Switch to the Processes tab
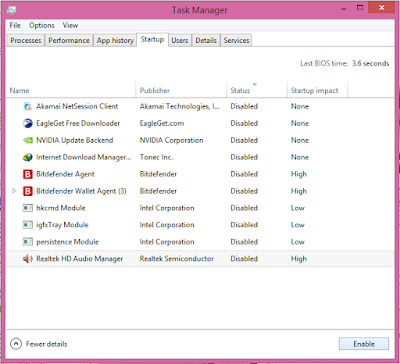This screenshot has height=364, width=400. 26,40
